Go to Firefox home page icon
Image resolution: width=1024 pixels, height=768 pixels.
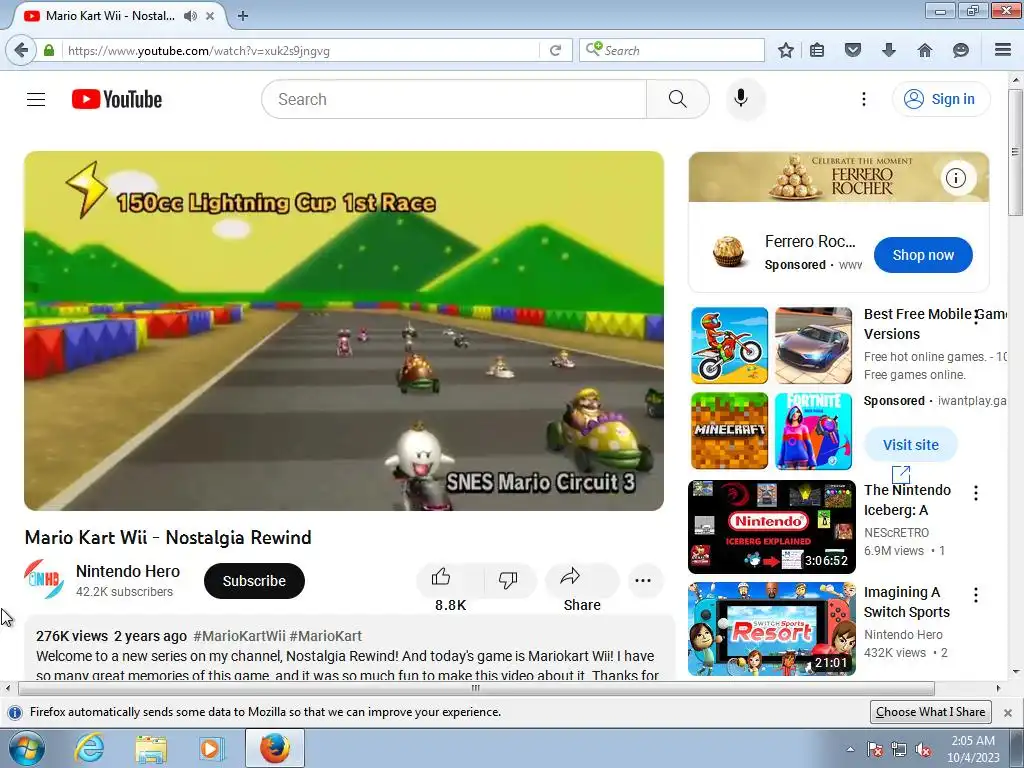(x=925, y=50)
